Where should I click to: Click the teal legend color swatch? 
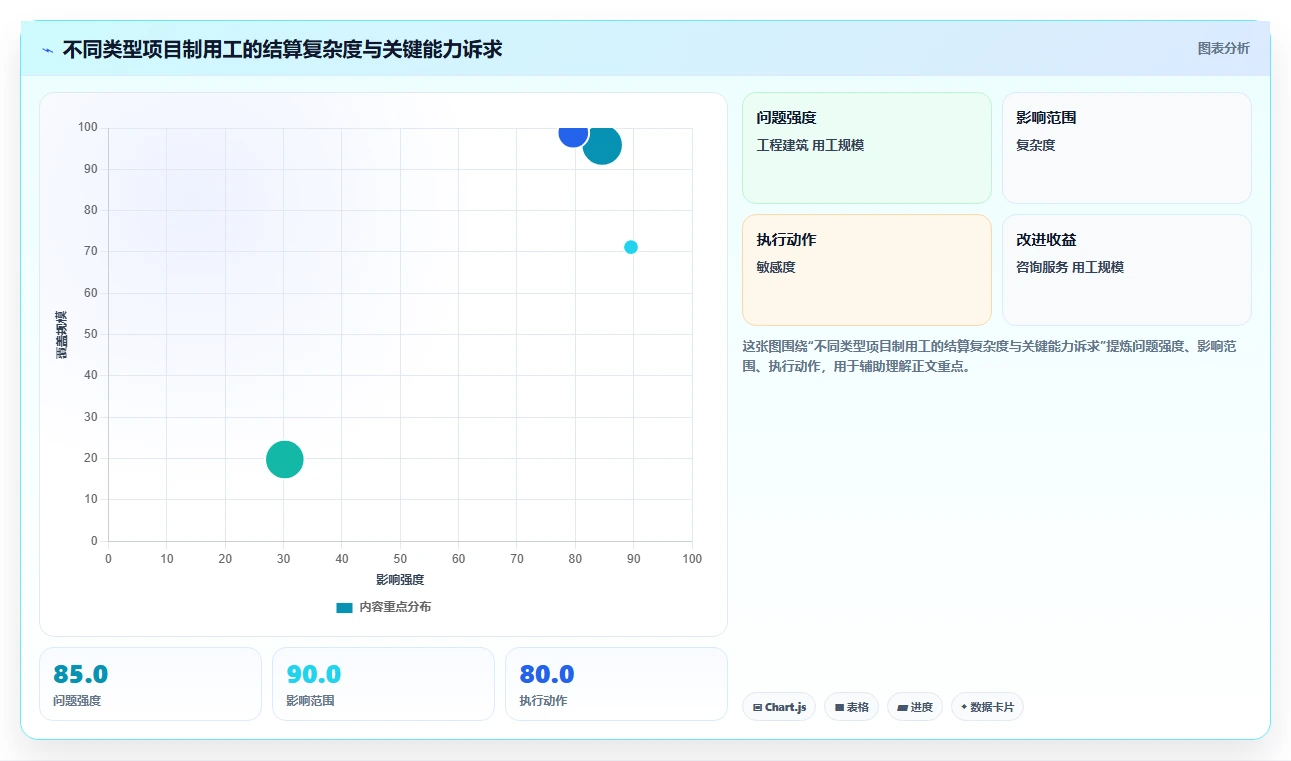[344, 607]
